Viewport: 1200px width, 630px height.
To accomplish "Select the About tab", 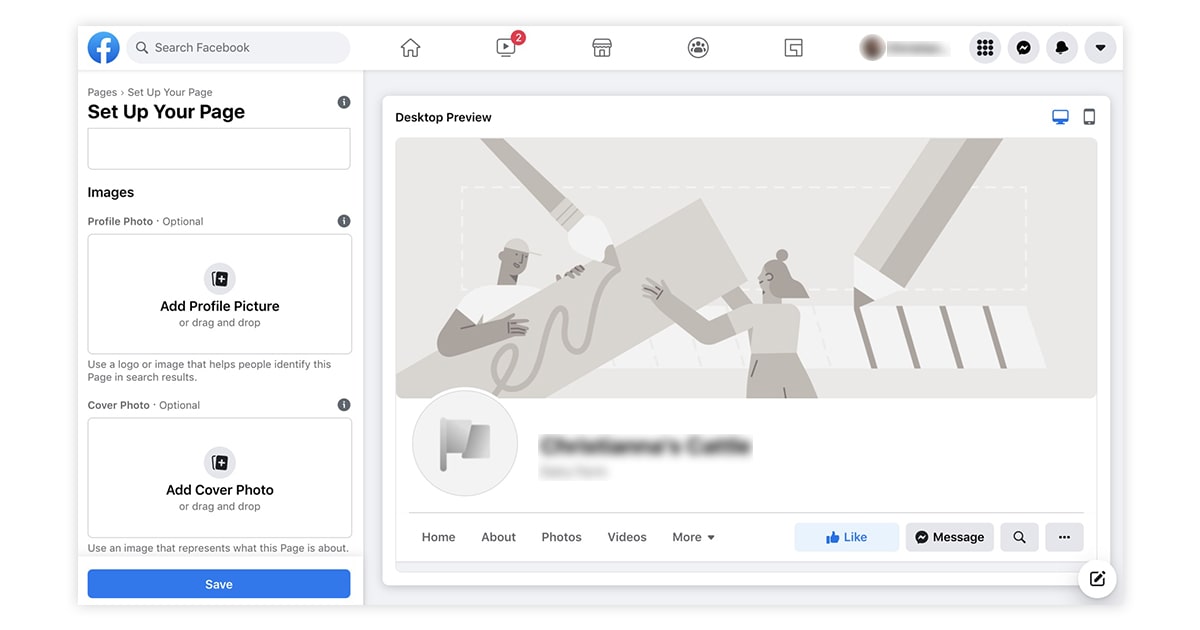I will [x=498, y=537].
